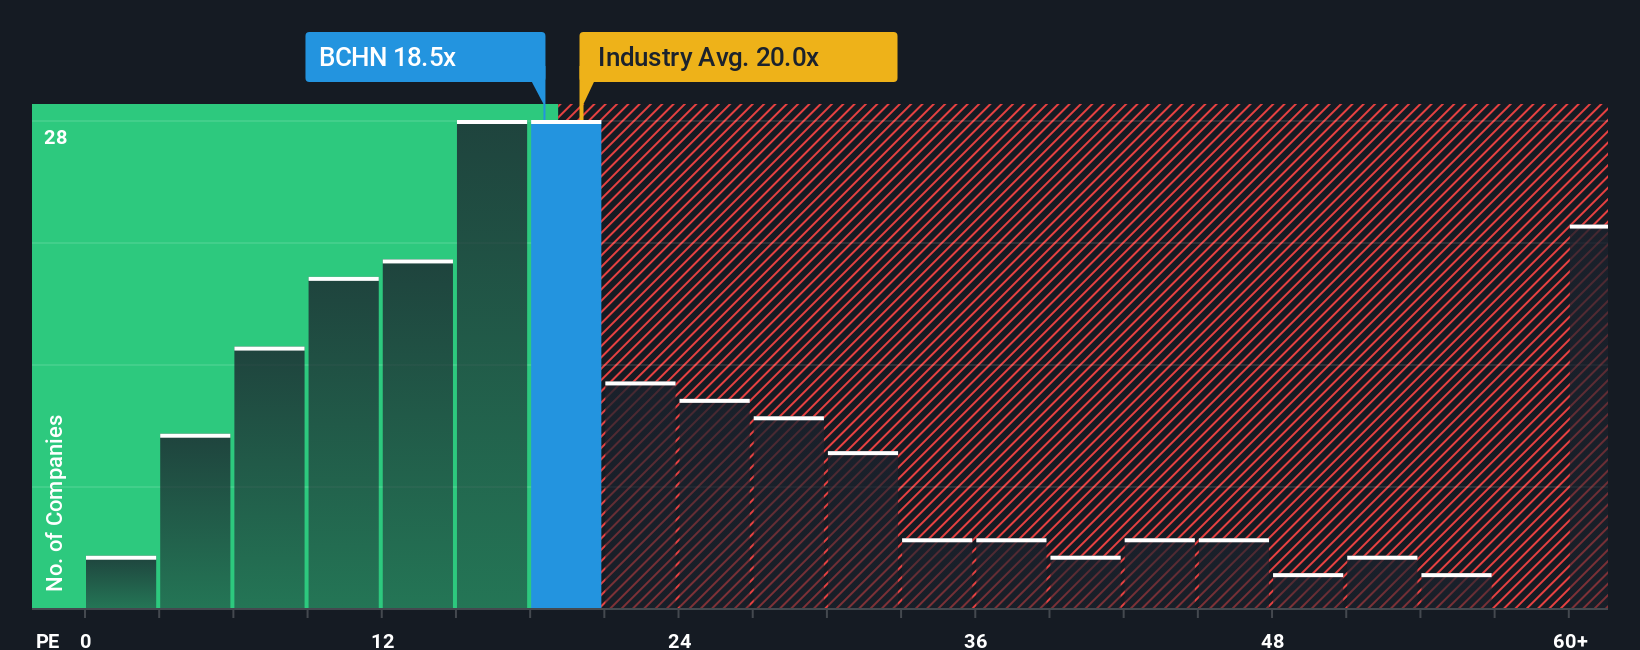The image size is (1640, 650).
Task: Select the bar starting at PE 12
Action: click(x=418, y=434)
